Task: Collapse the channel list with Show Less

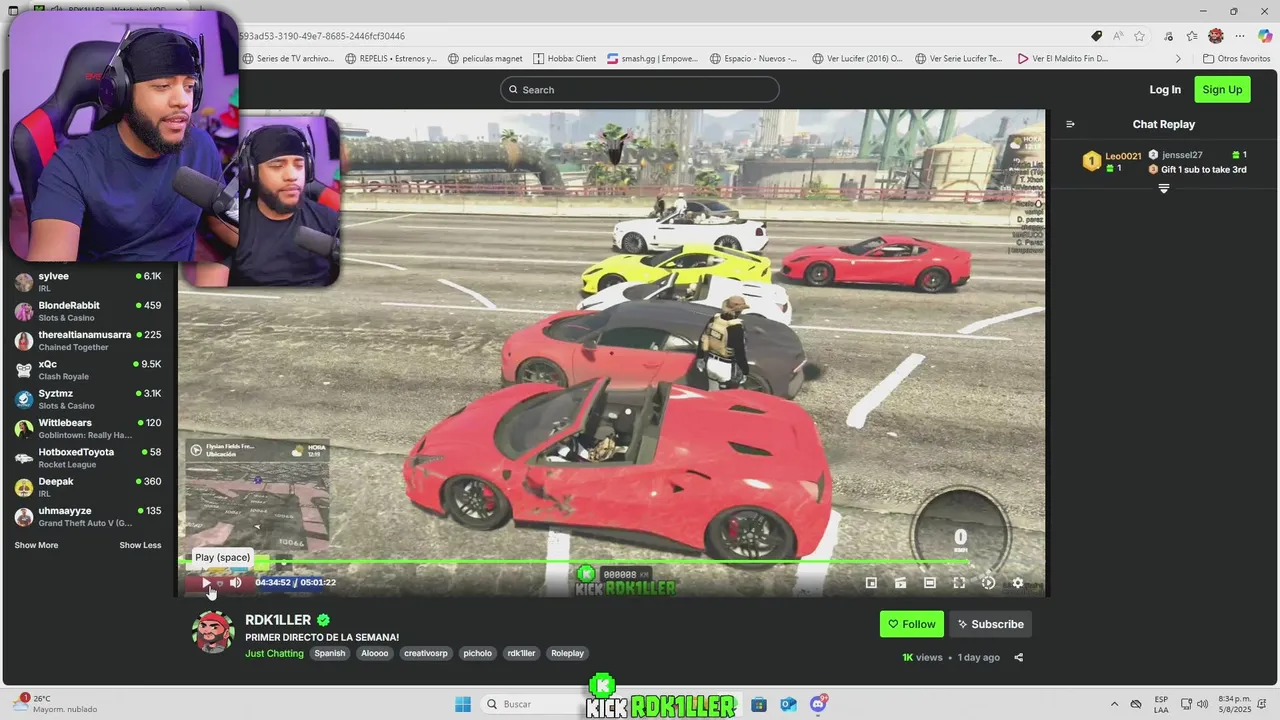Action: (x=140, y=545)
